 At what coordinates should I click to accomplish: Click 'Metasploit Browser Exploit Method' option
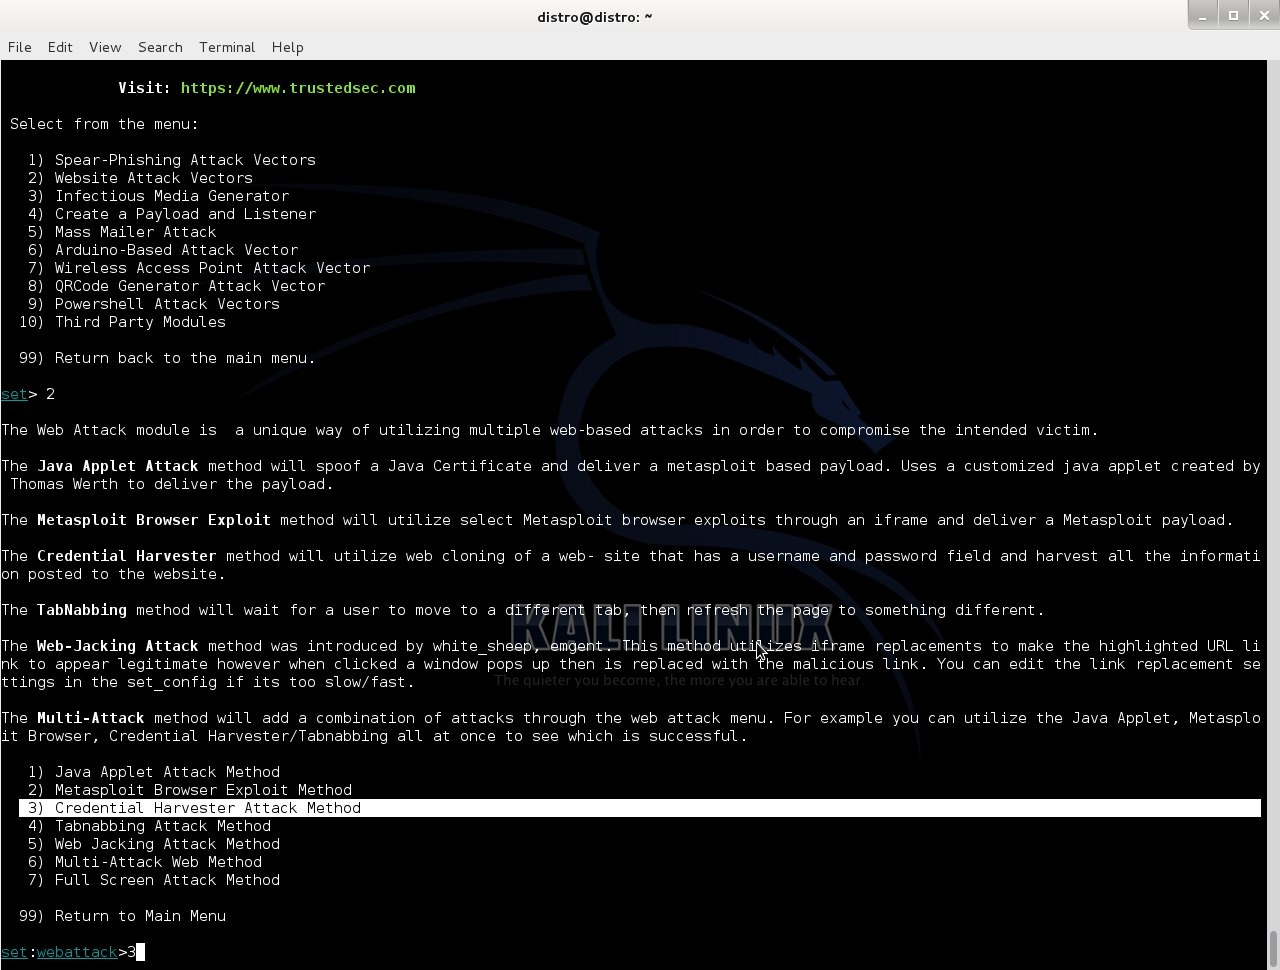[190, 790]
